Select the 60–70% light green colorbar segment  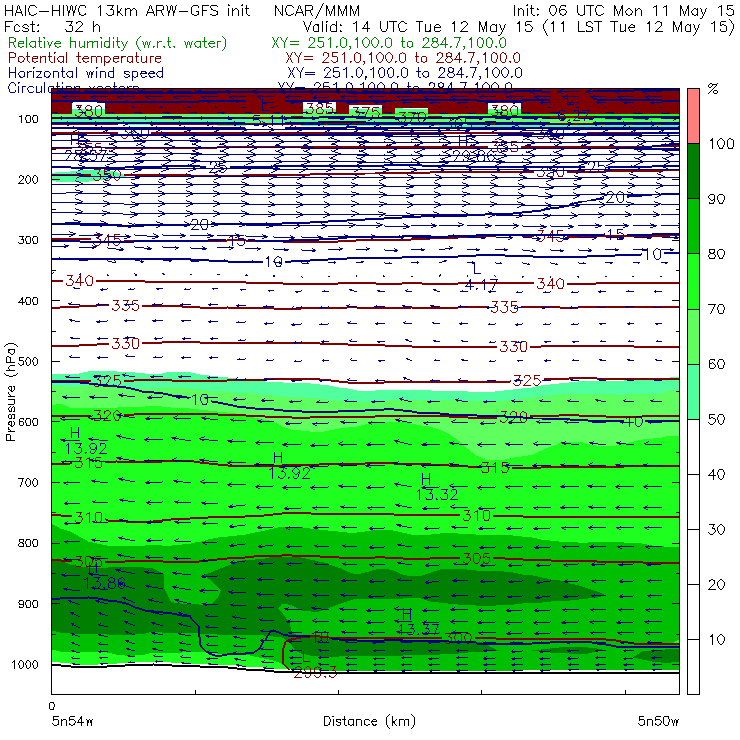point(693,336)
